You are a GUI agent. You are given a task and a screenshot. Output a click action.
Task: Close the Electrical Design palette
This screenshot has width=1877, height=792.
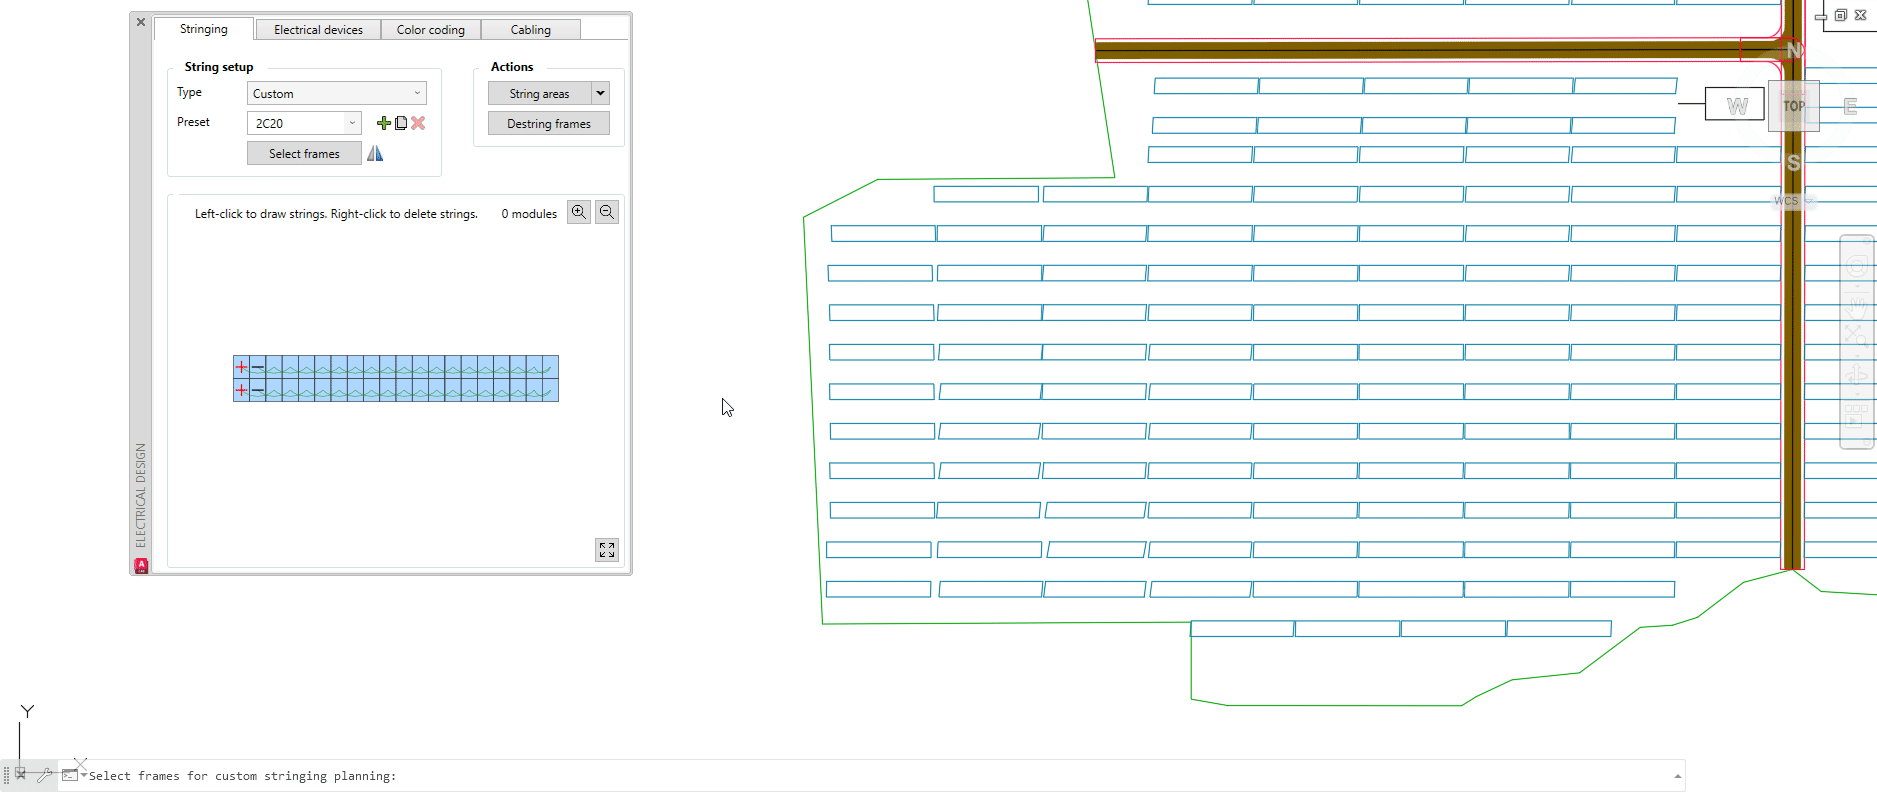coord(141,22)
